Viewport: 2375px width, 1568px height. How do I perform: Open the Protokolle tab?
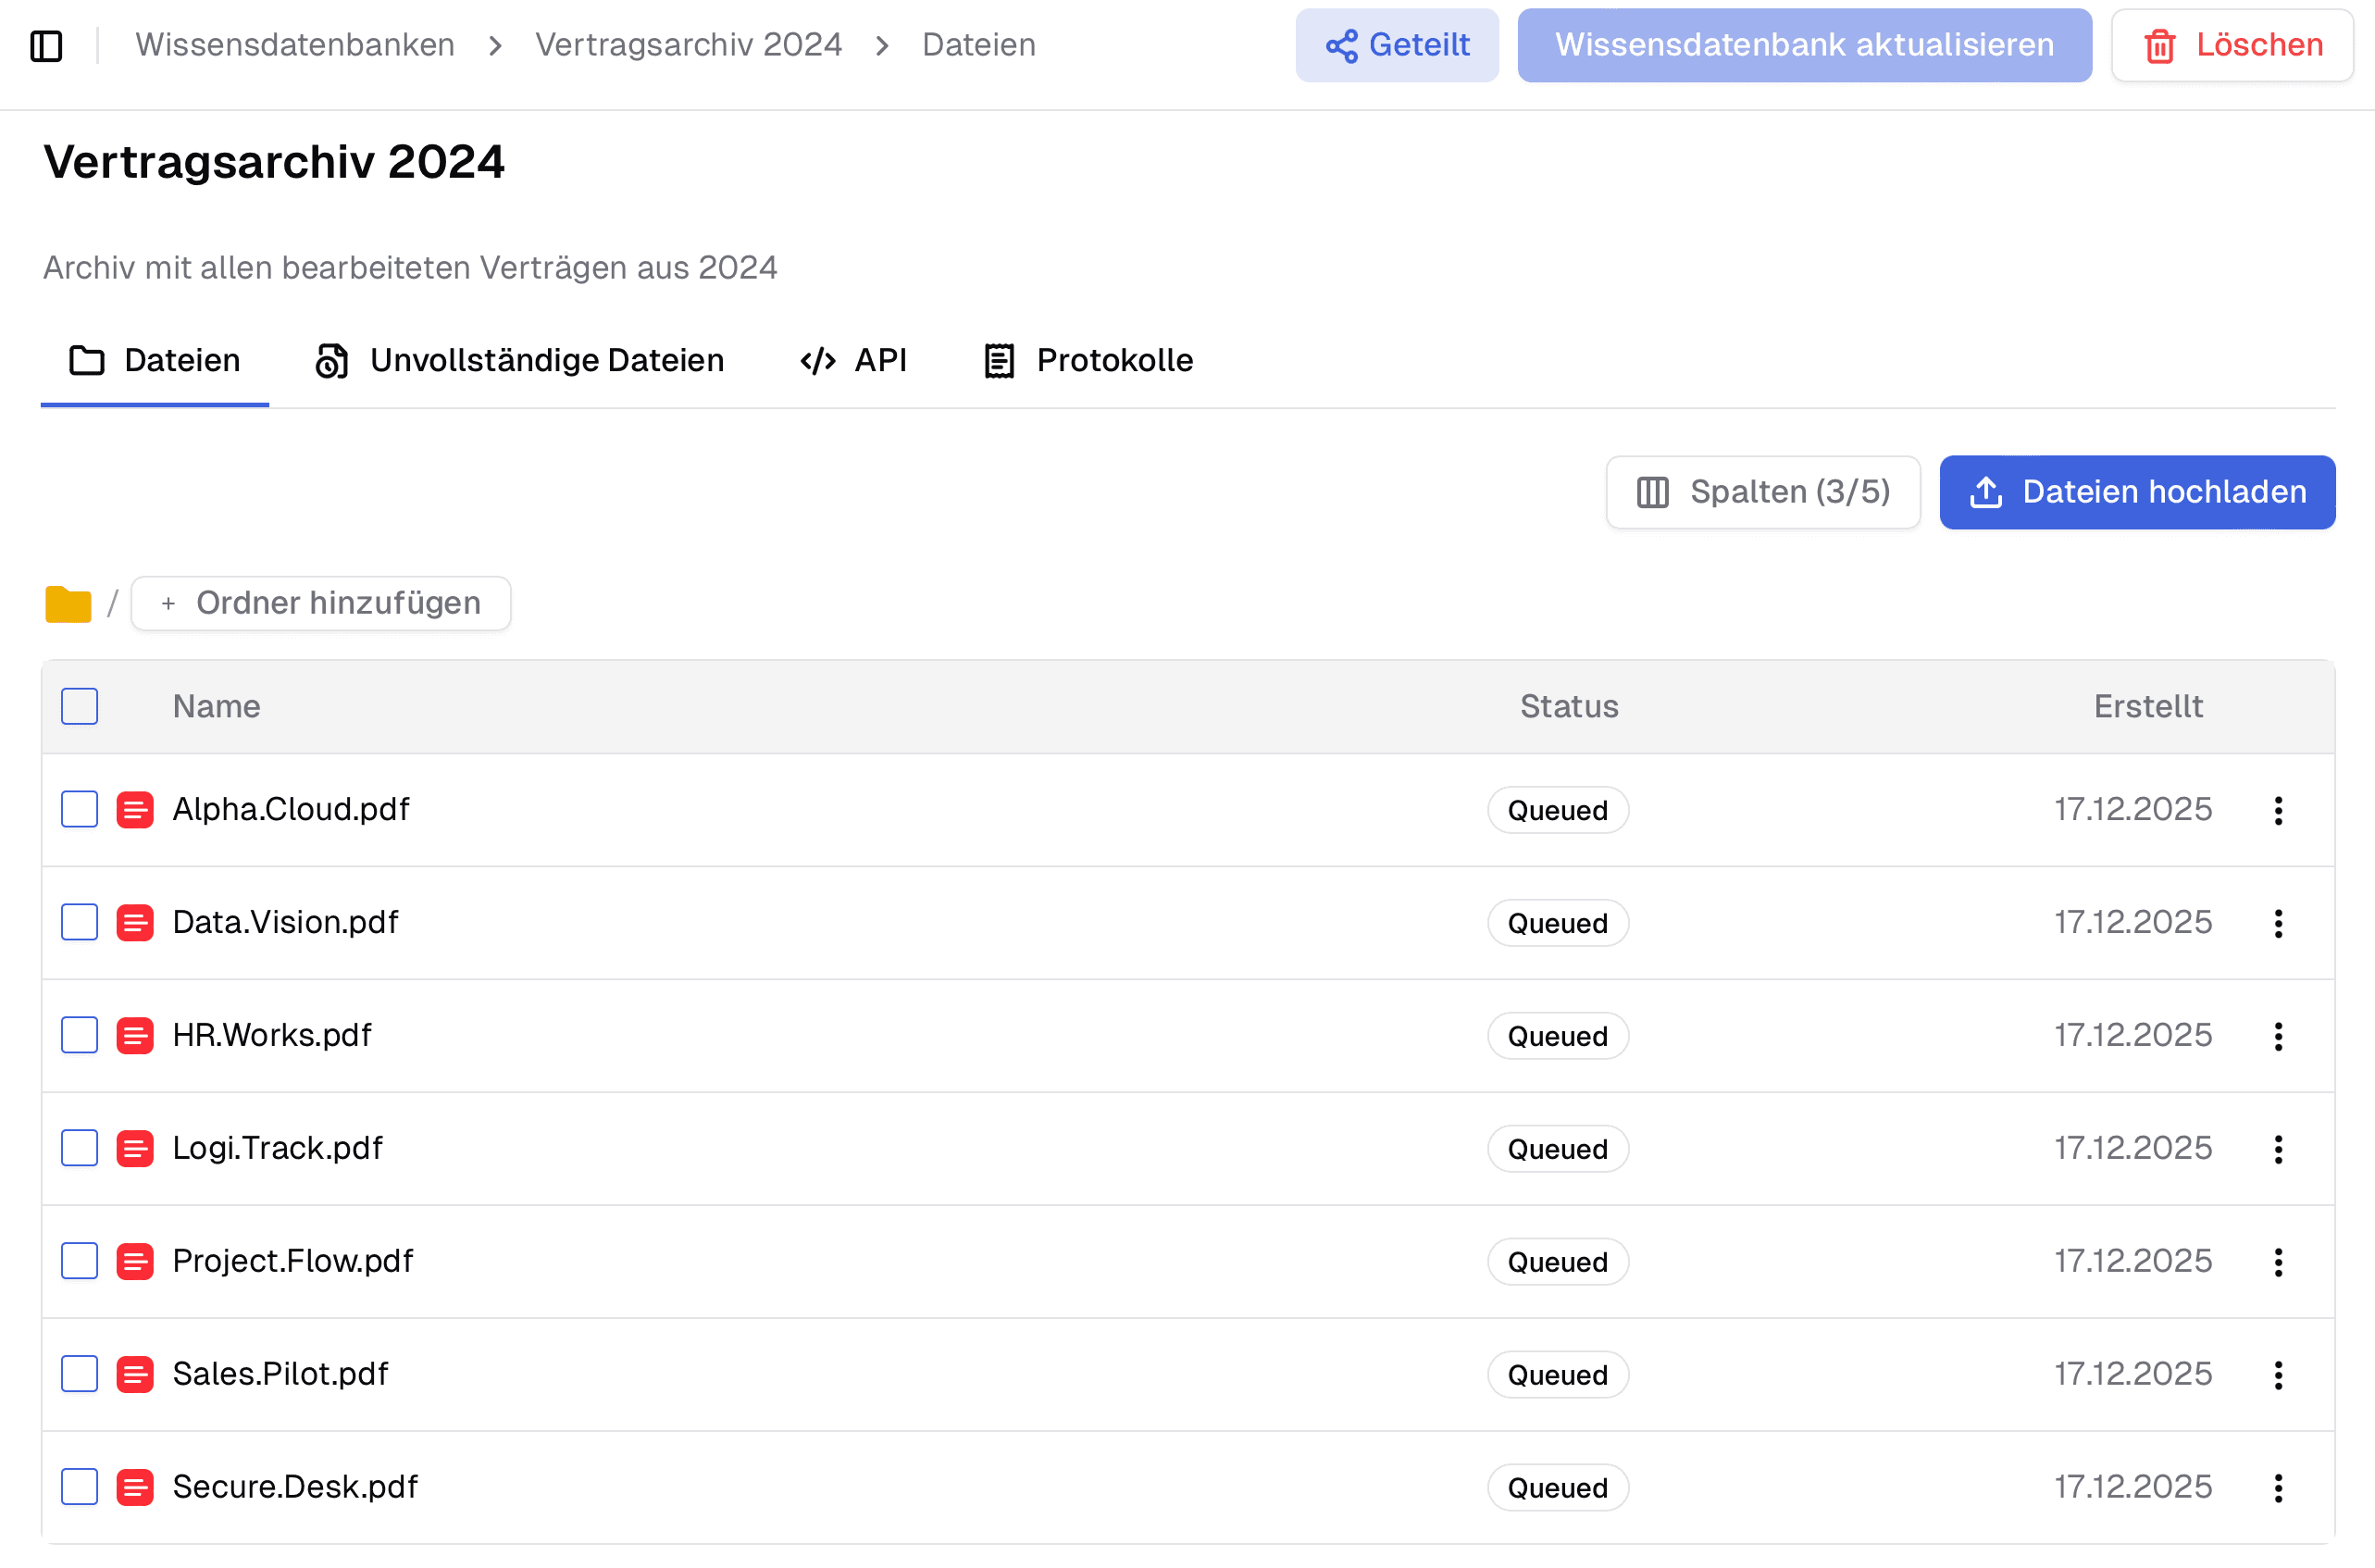(x=1088, y=360)
